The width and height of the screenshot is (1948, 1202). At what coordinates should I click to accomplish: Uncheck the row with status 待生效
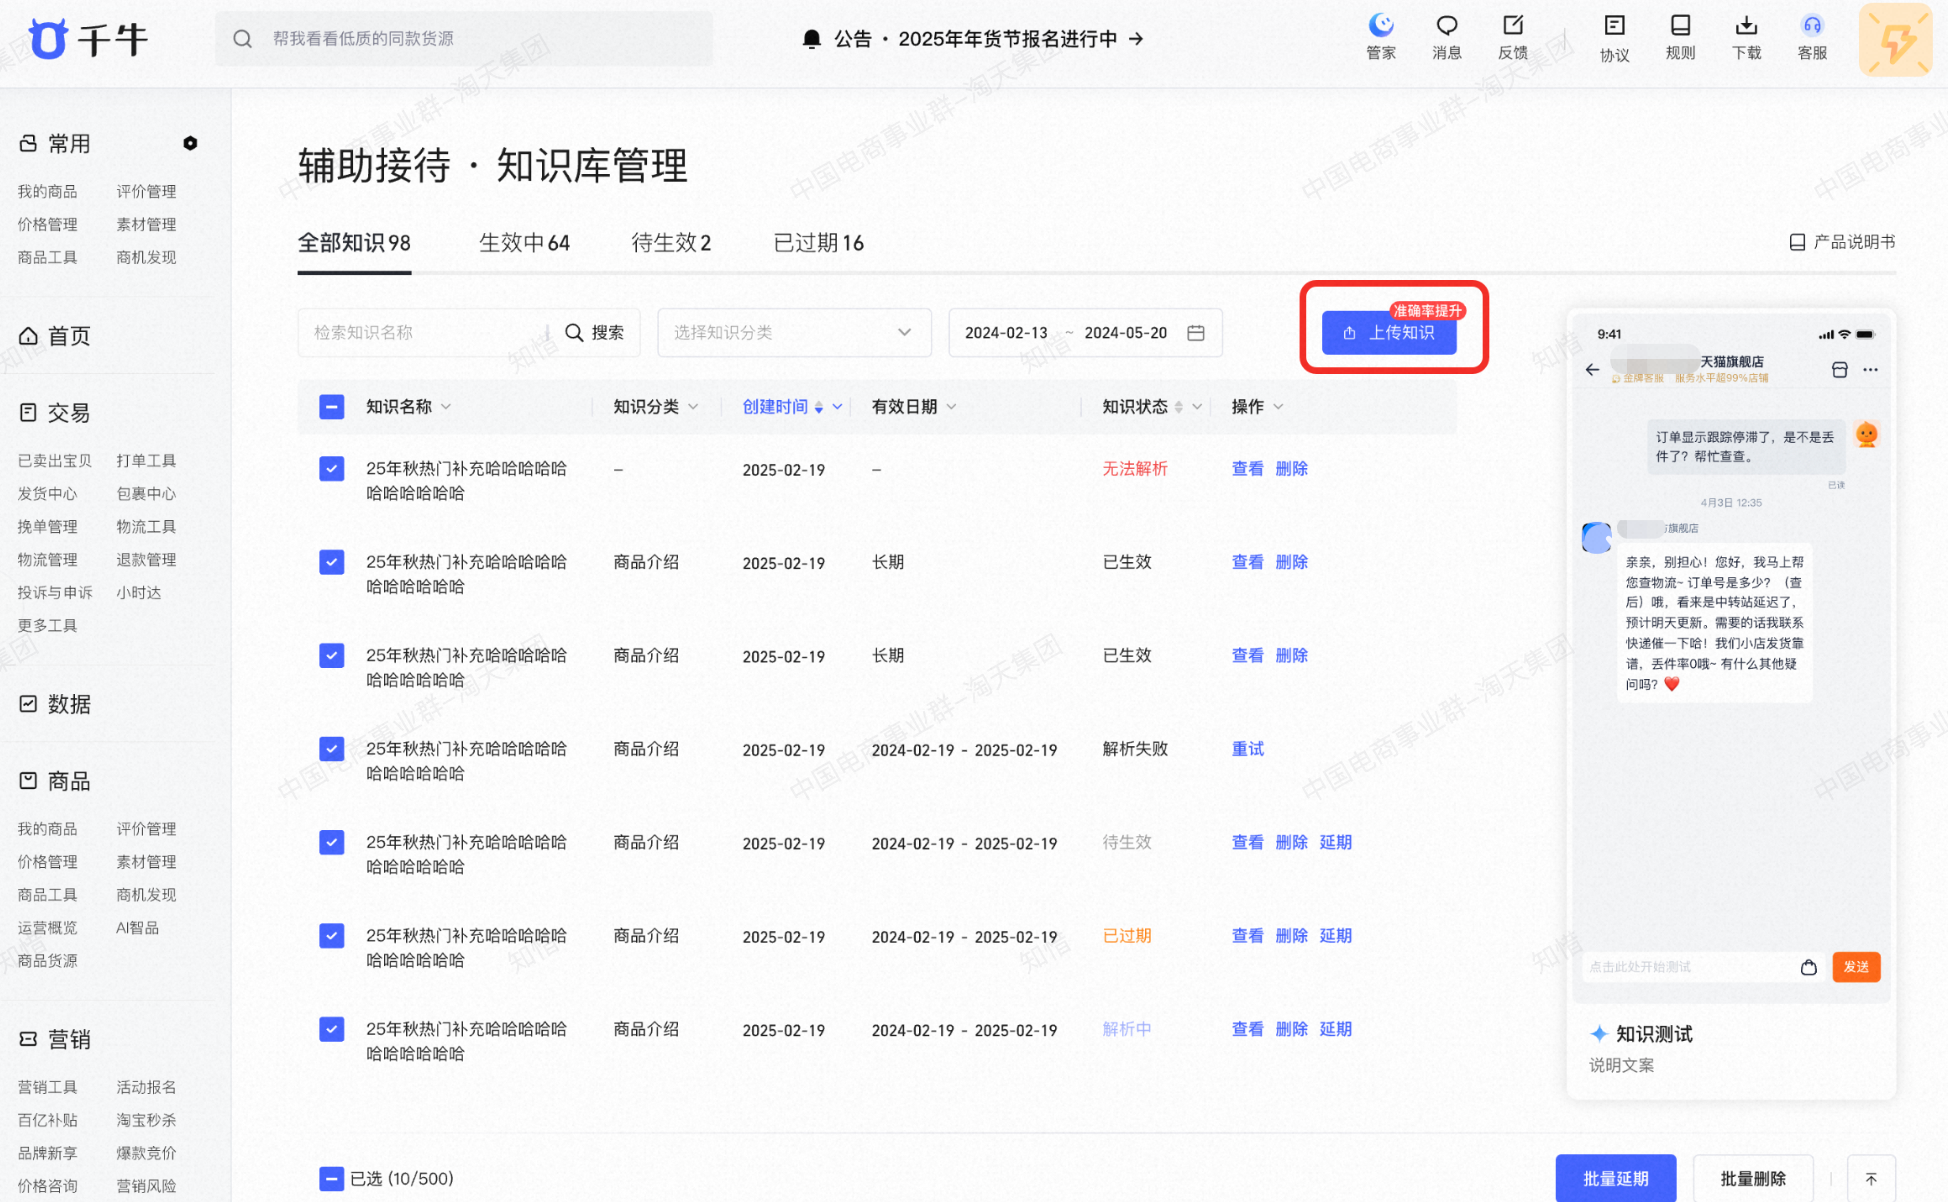click(x=332, y=842)
